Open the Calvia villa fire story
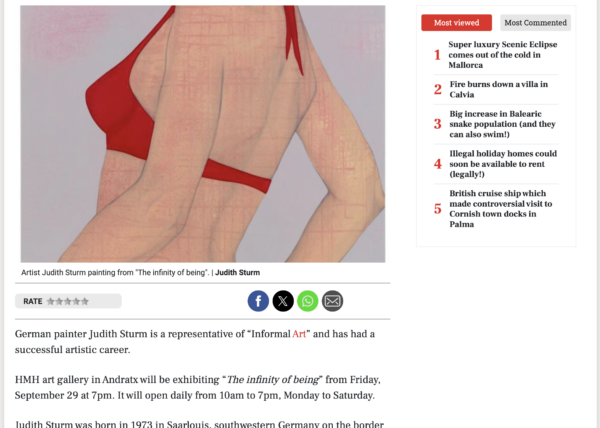Screen dimensions: 600x428 tap(499, 89)
